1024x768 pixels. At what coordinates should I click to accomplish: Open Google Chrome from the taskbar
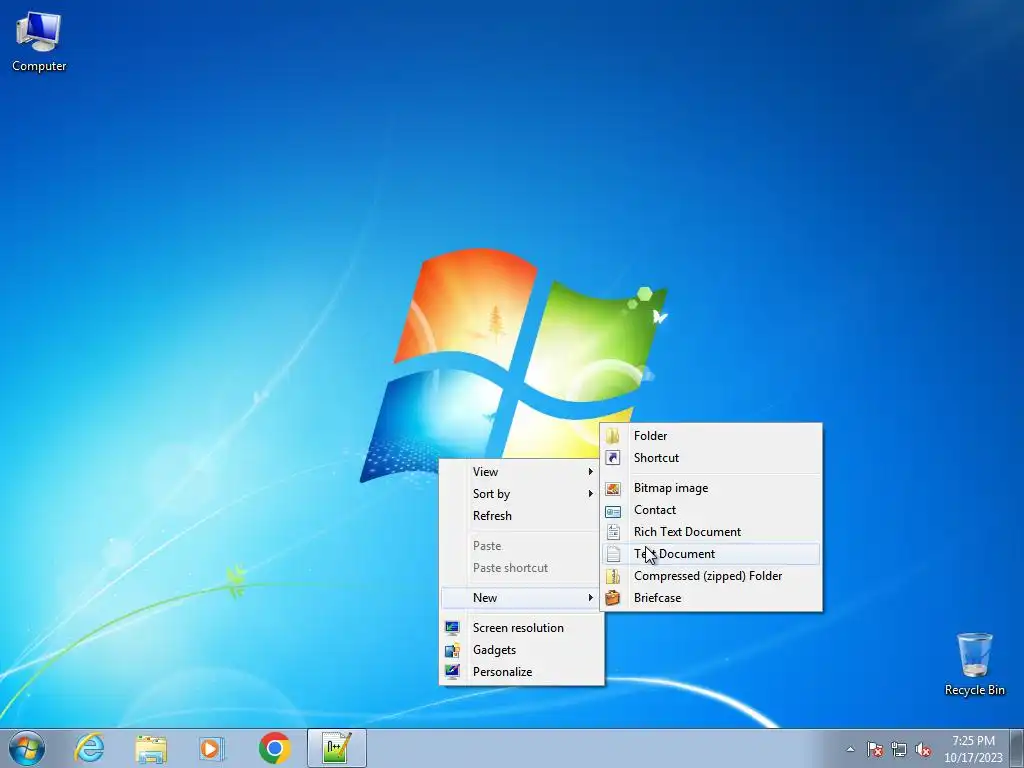point(274,748)
